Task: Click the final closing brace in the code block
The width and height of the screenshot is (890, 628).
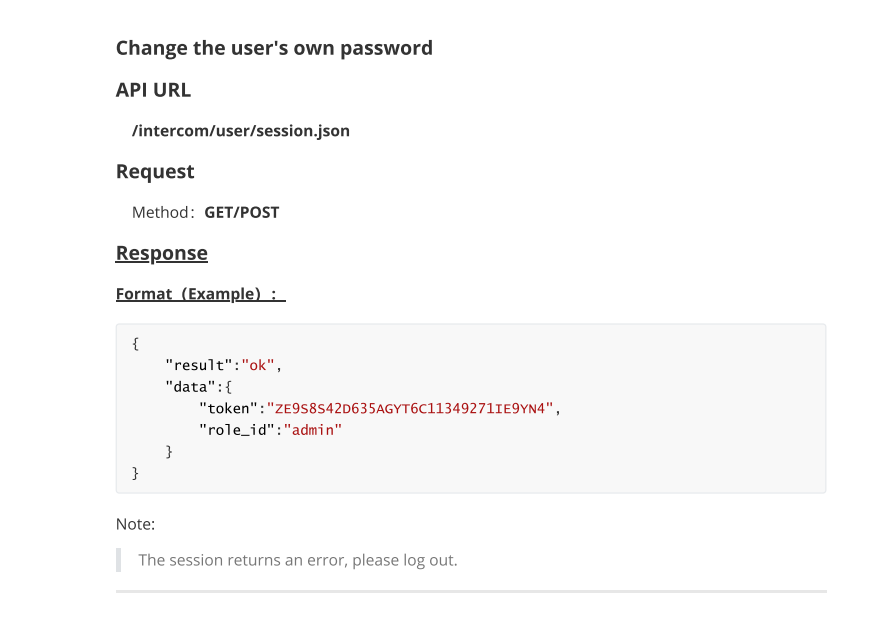Action: point(135,473)
